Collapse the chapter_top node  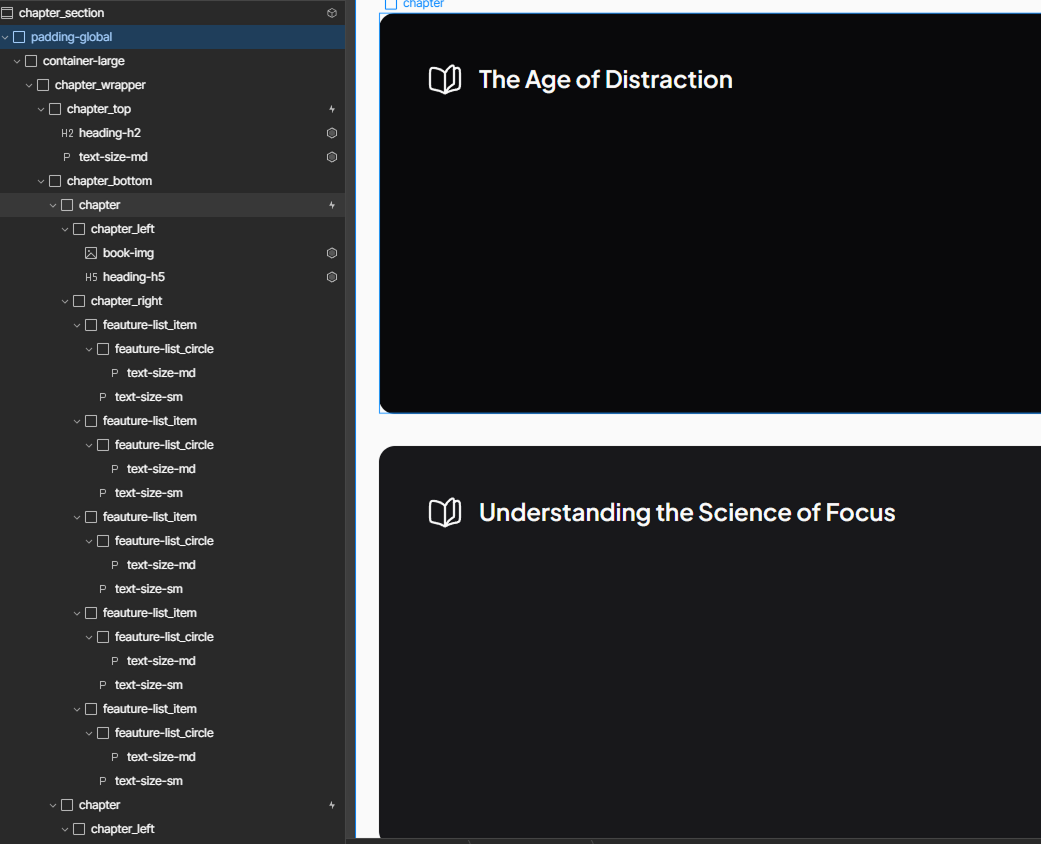[x=41, y=109]
